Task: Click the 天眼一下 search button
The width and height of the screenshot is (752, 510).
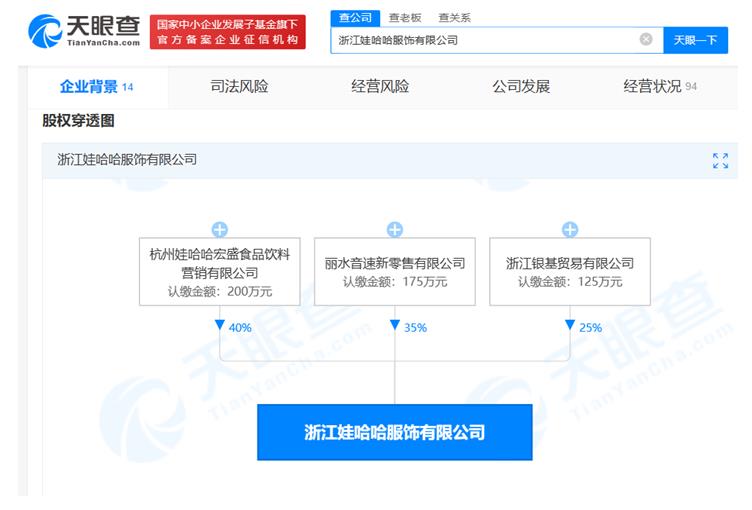Action: click(x=695, y=40)
